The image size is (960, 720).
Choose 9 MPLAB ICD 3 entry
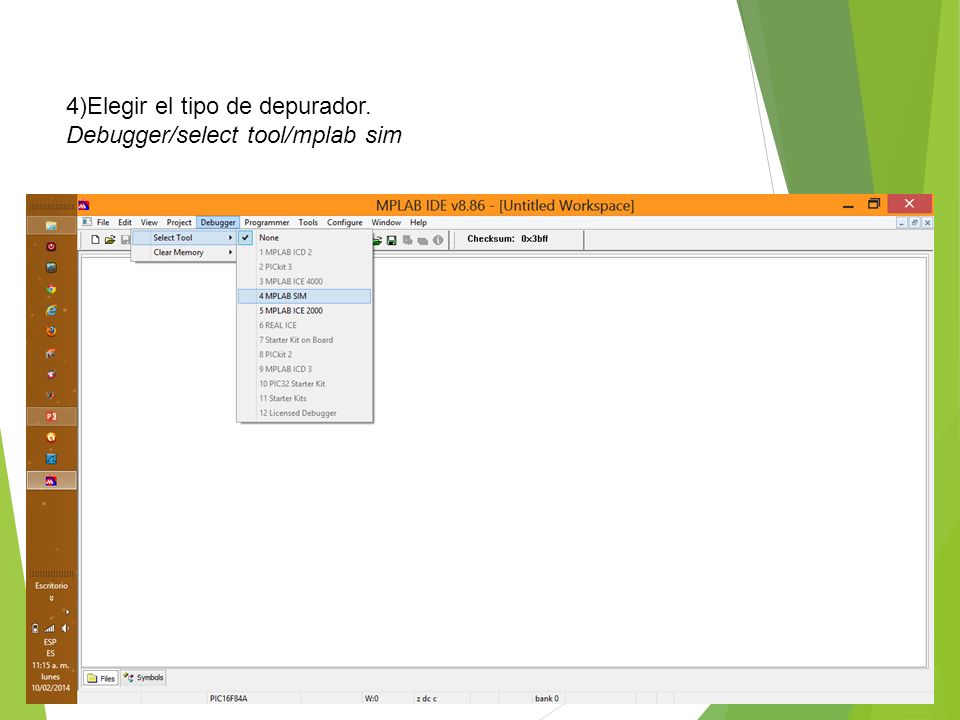pyautogui.click(x=304, y=369)
